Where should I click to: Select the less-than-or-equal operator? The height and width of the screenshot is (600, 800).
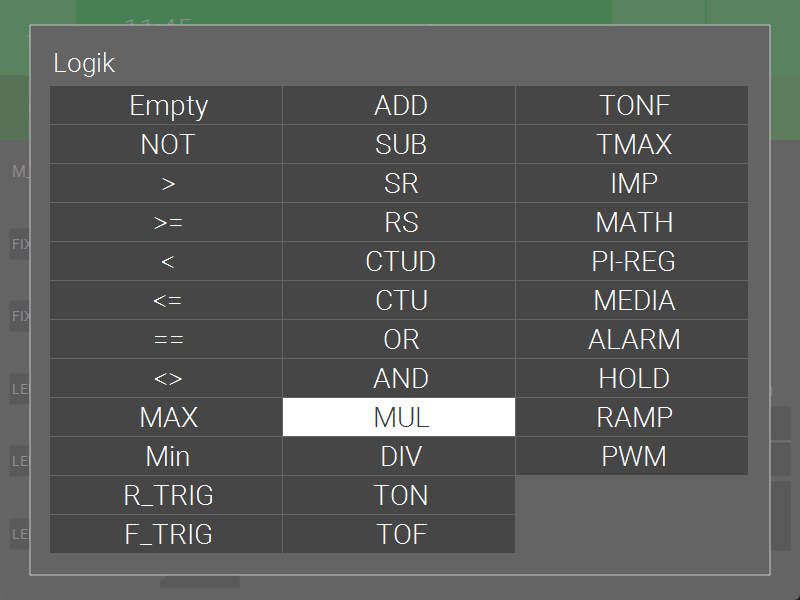(167, 300)
